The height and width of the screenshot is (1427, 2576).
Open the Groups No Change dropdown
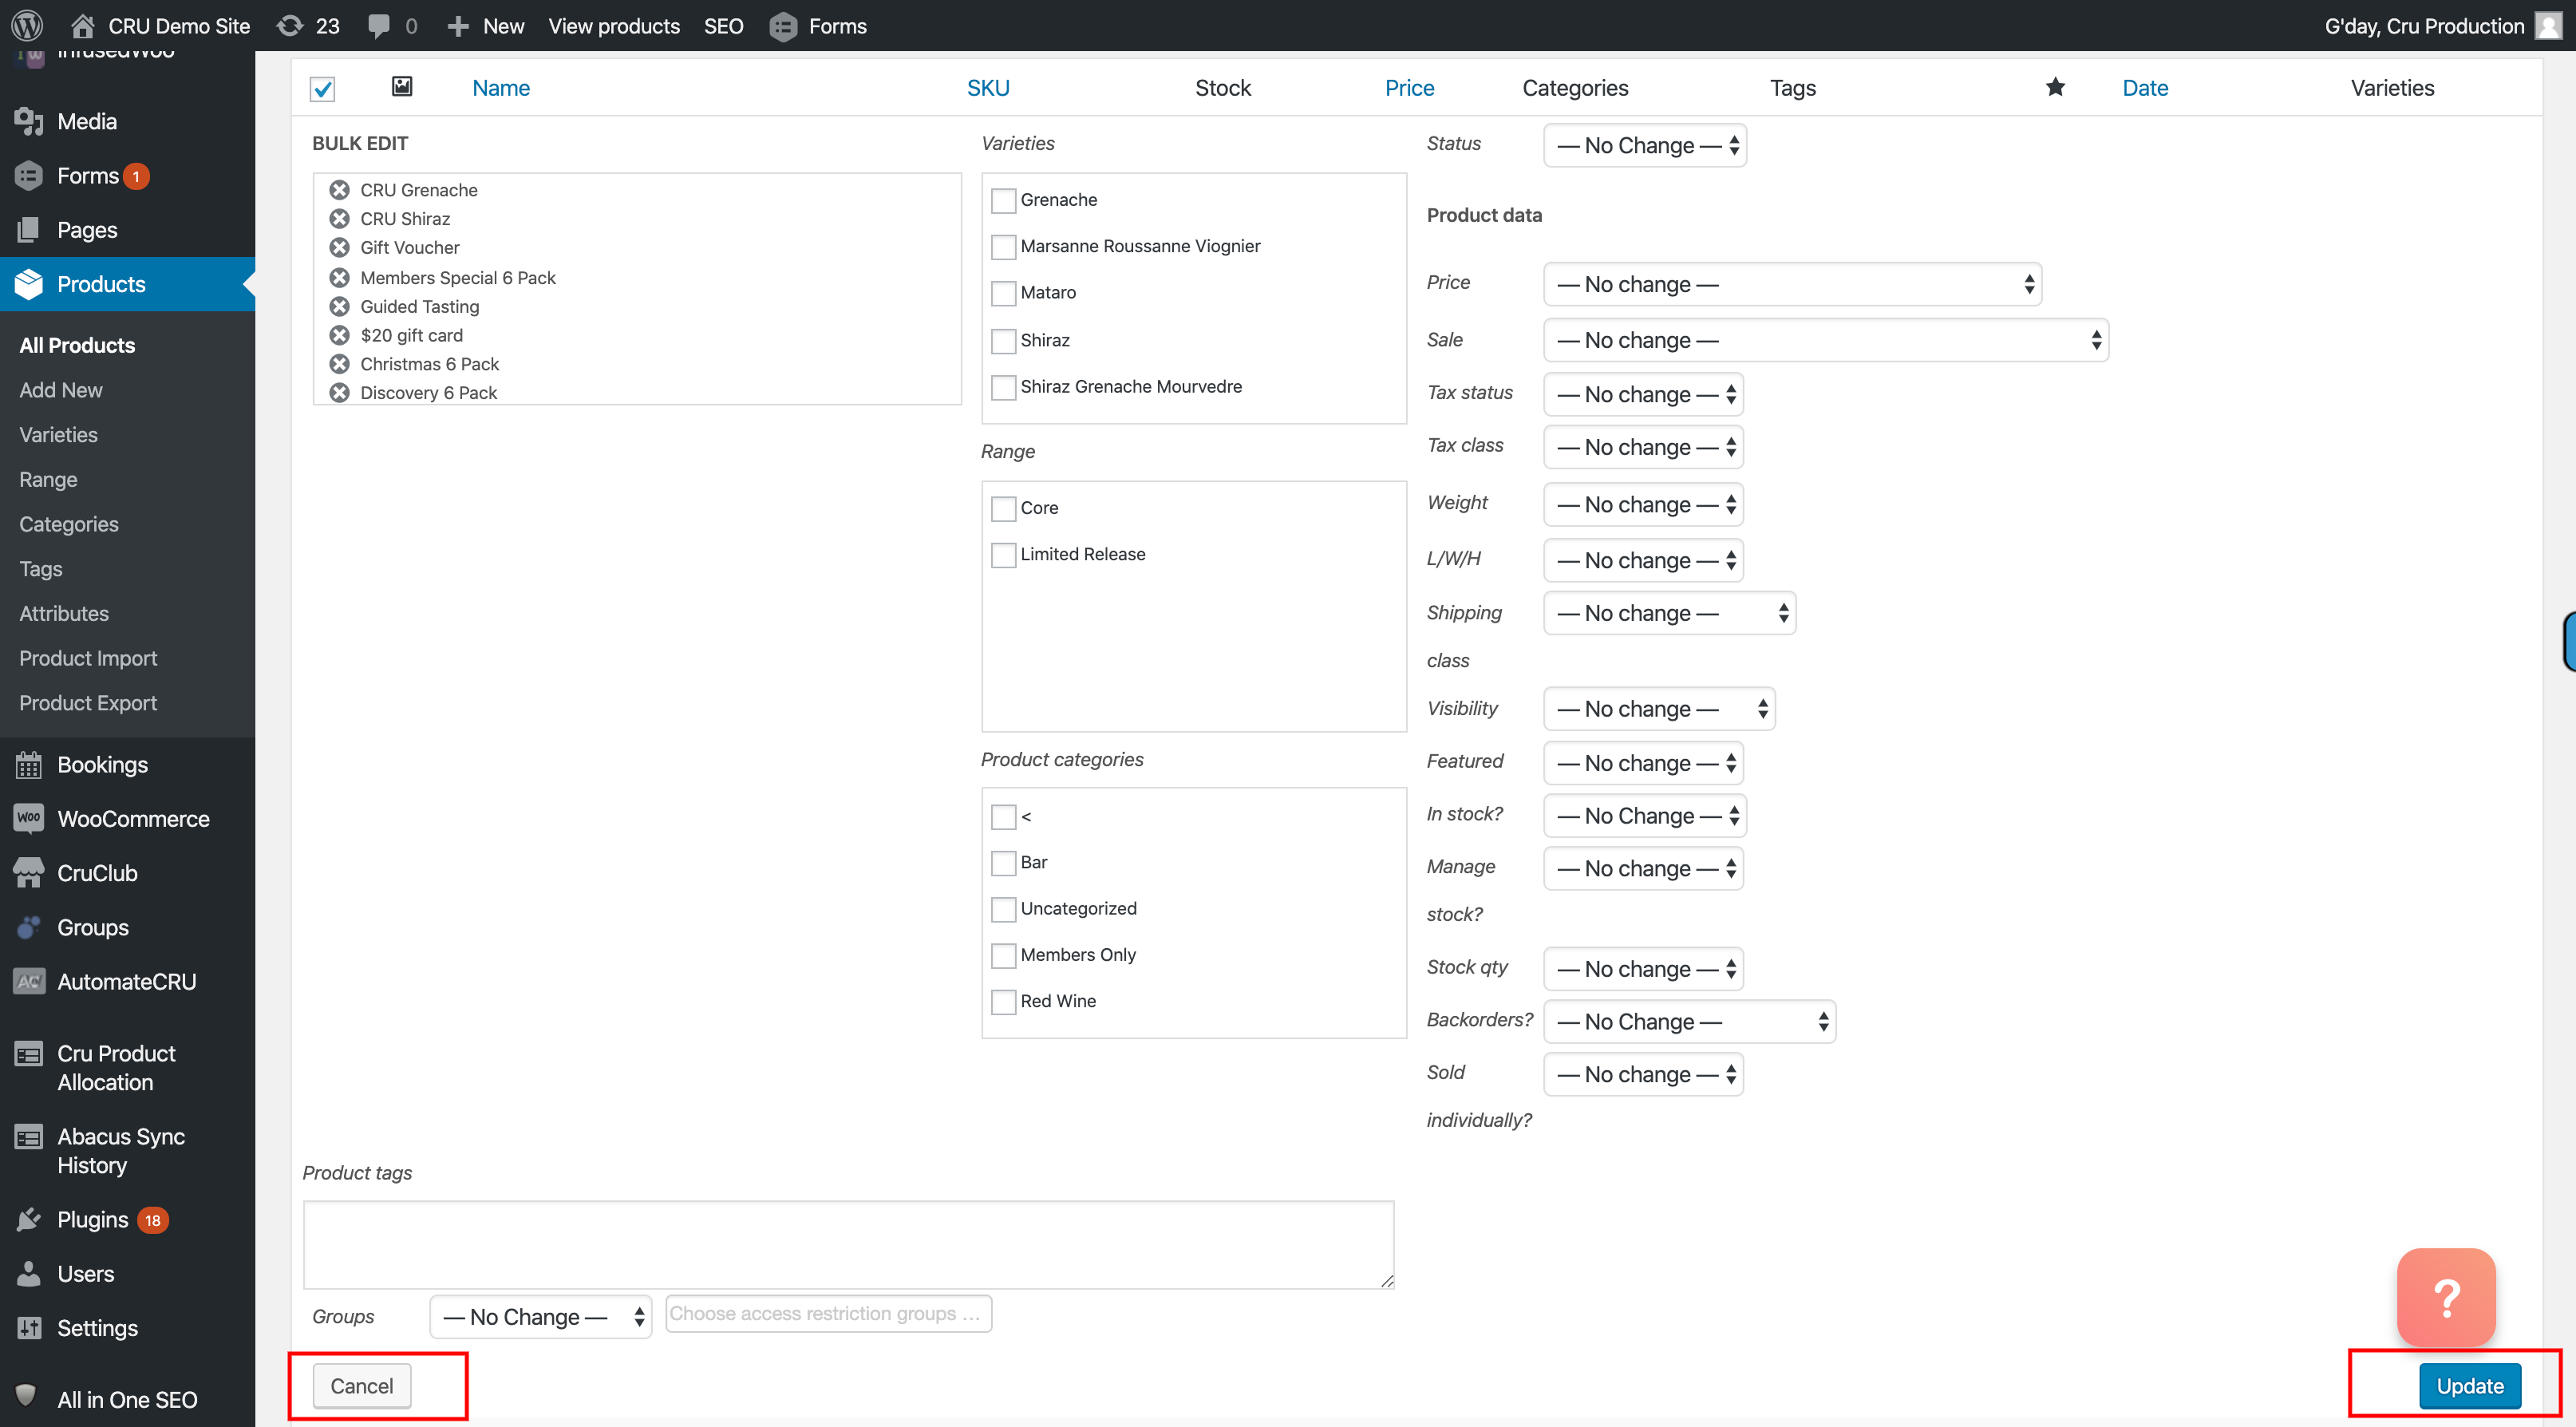point(540,1317)
